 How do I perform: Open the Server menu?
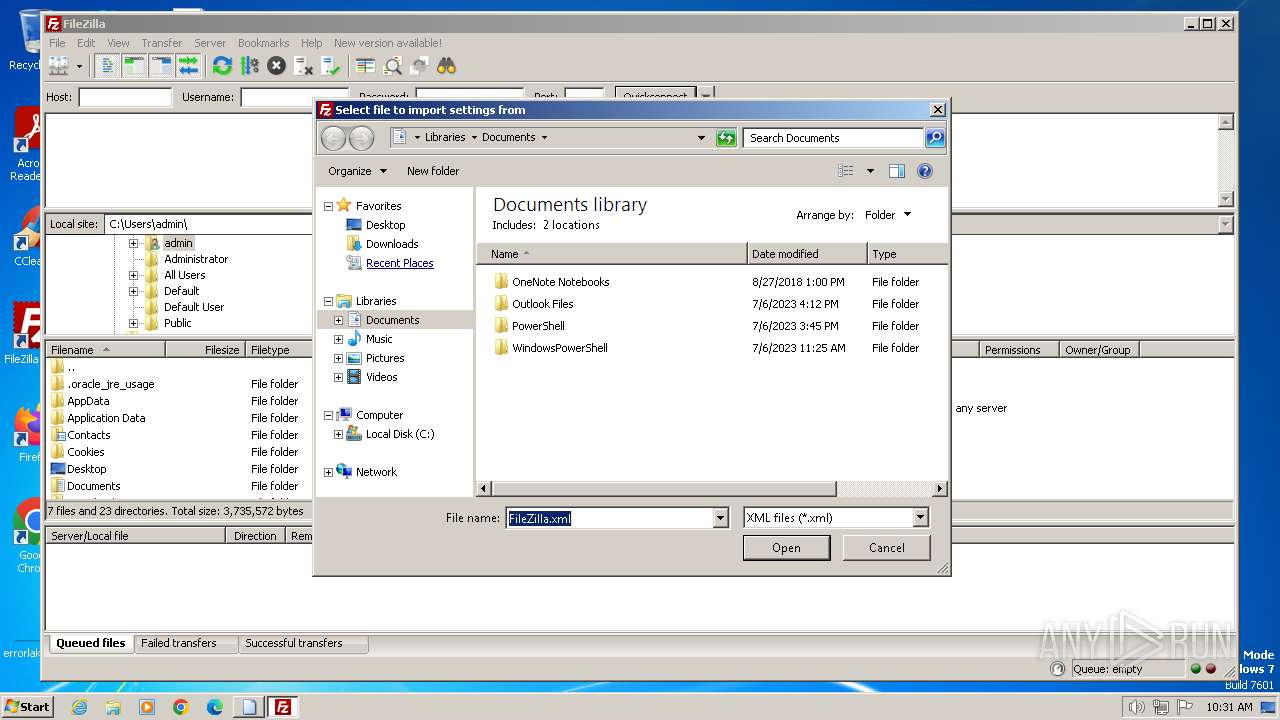(x=210, y=43)
